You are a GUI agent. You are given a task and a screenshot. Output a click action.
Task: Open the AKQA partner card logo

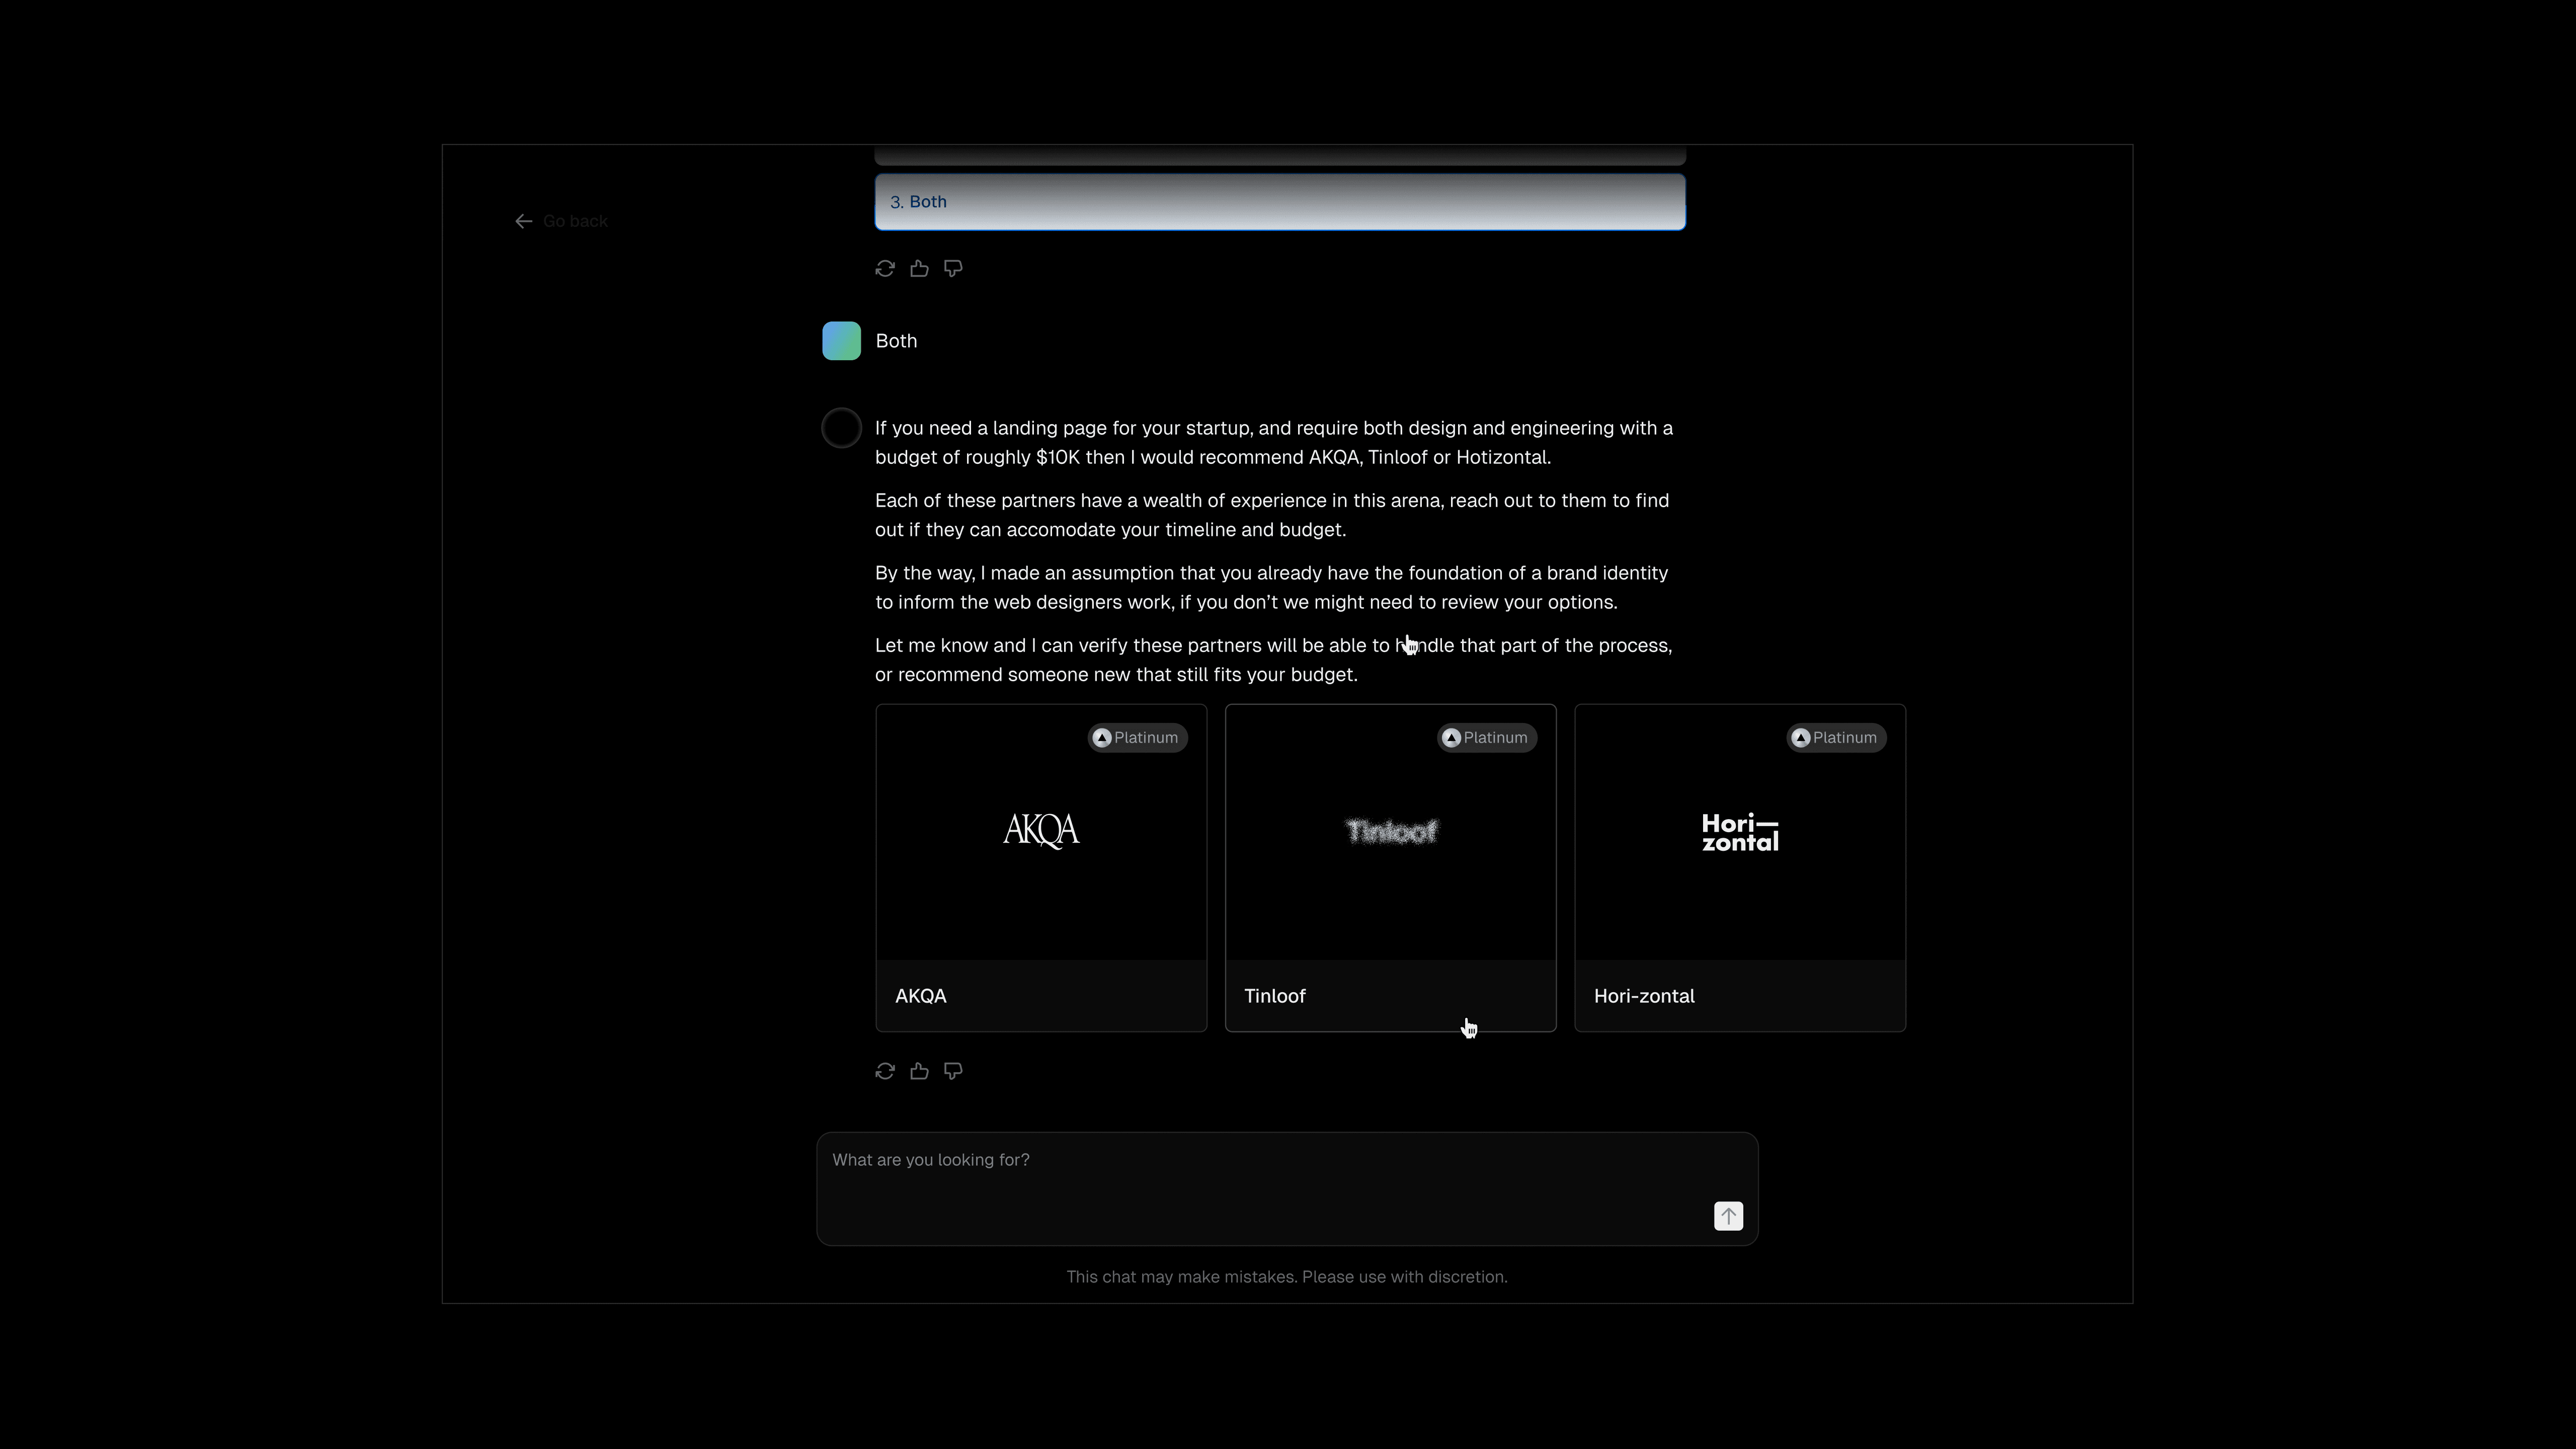point(1040,831)
